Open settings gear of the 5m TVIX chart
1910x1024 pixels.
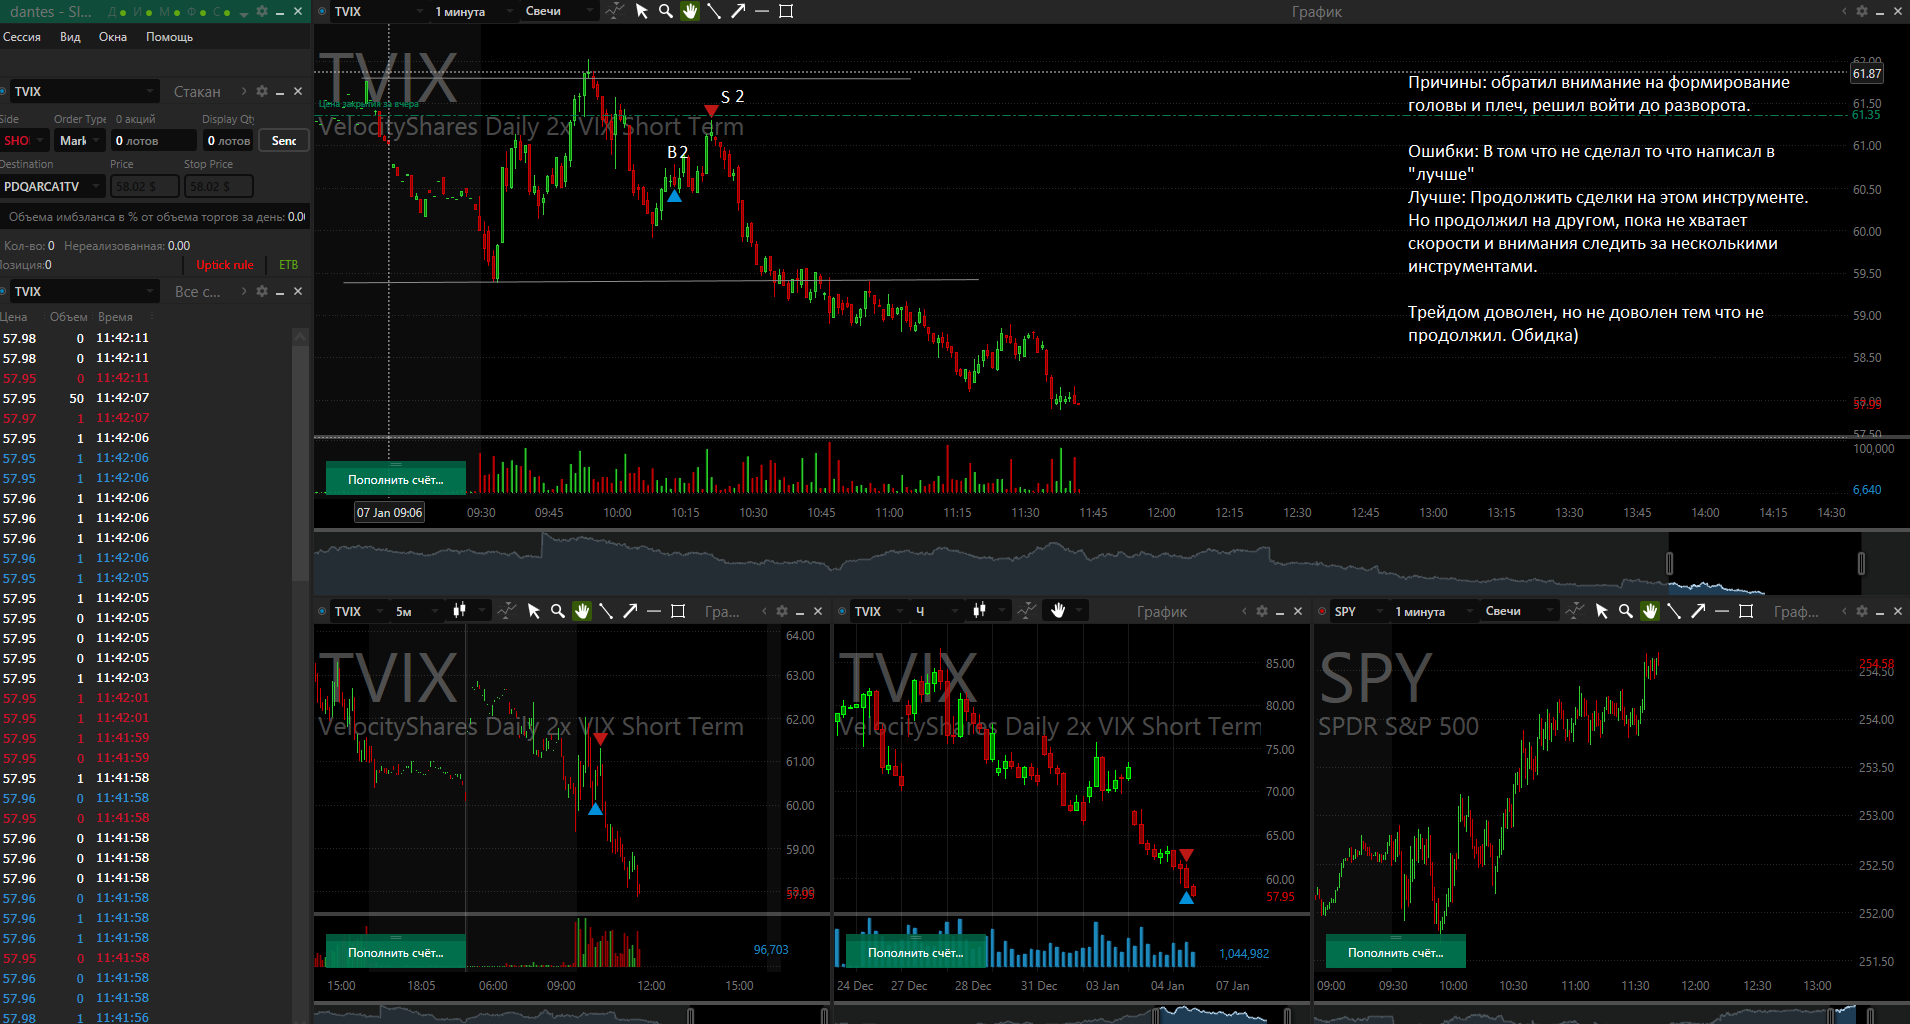tap(782, 611)
